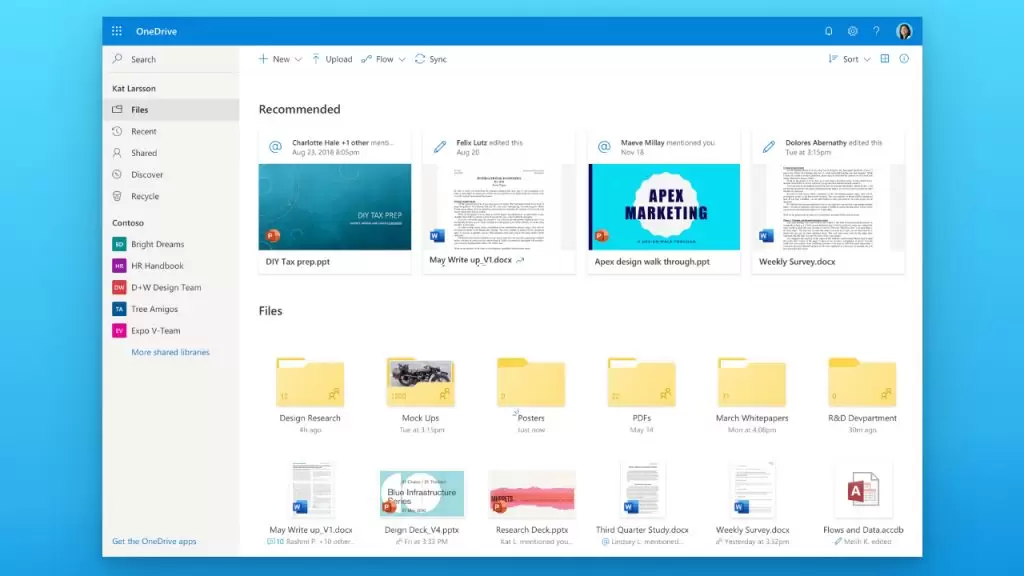Click the Bright Dreams library icon

coord(119,244)
